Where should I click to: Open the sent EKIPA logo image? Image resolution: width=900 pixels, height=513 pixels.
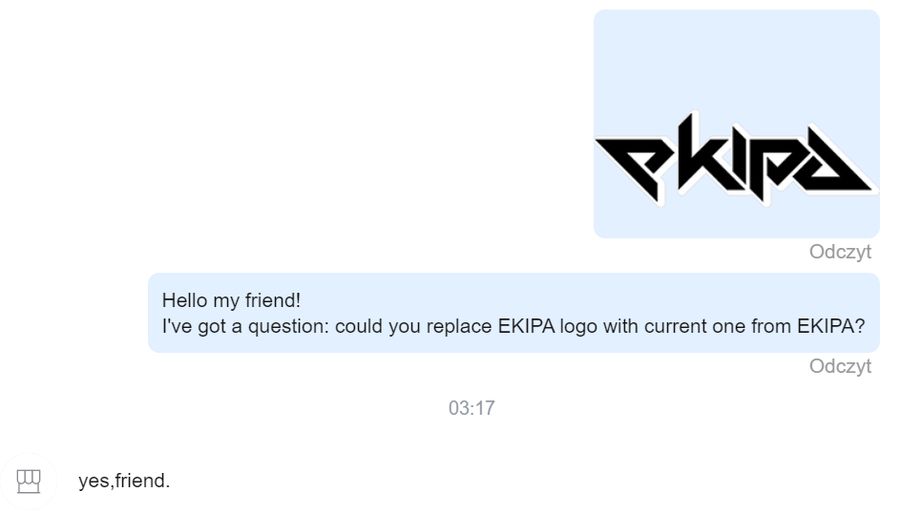(x=736, y=124)
